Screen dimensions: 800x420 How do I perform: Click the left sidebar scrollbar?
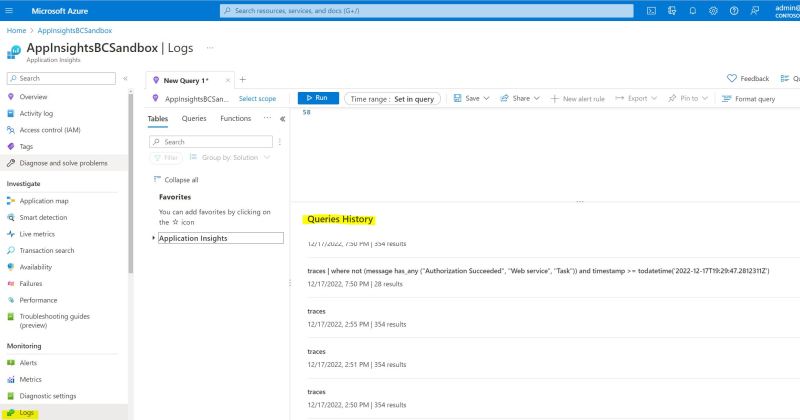pos(131,183)
